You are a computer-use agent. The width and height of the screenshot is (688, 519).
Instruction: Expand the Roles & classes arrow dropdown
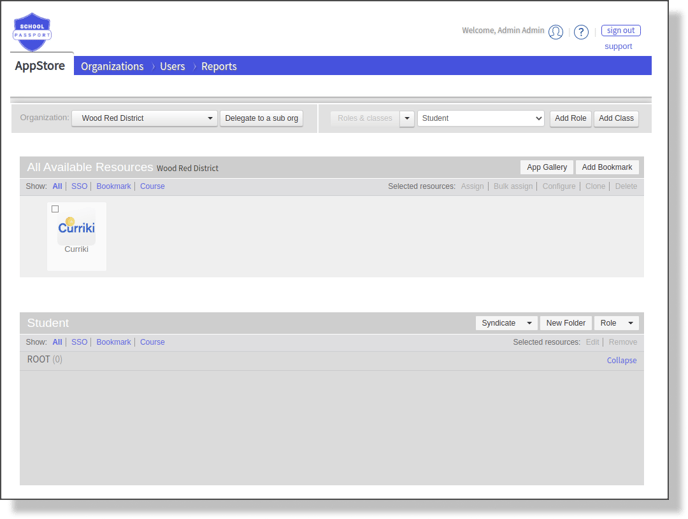[407, 118]
